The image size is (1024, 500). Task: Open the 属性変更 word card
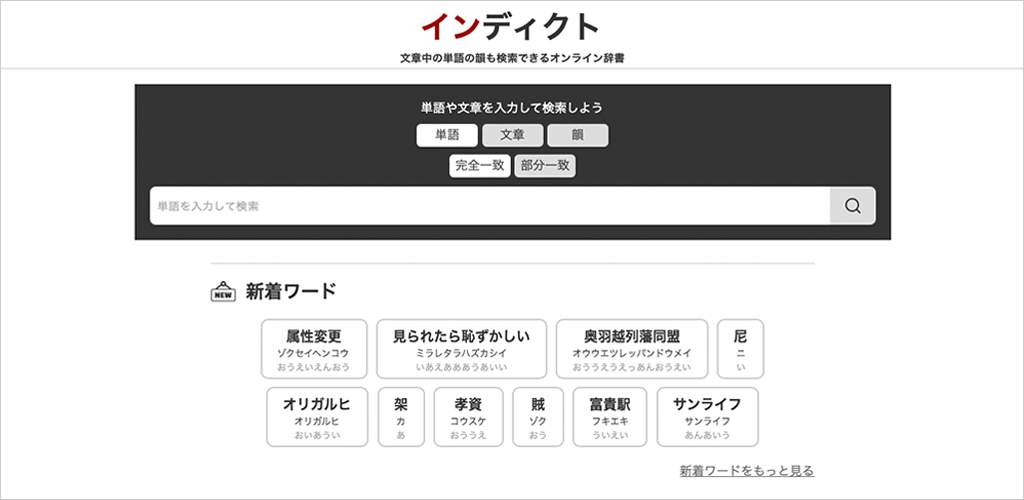pyautogui.click(x=314, y=349)
